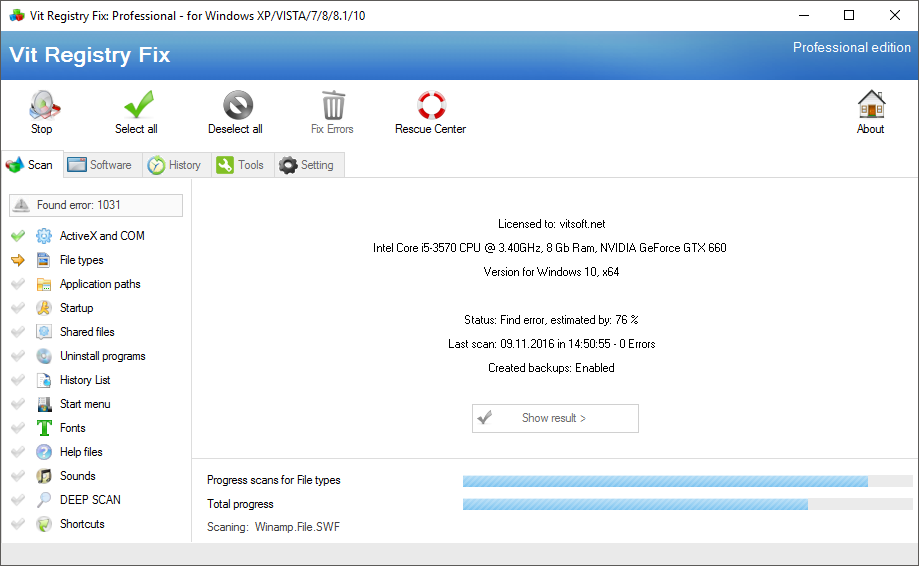The image size is (919, 566).
Task: Toggle the History List checkmark
Action: coord(18,380)
